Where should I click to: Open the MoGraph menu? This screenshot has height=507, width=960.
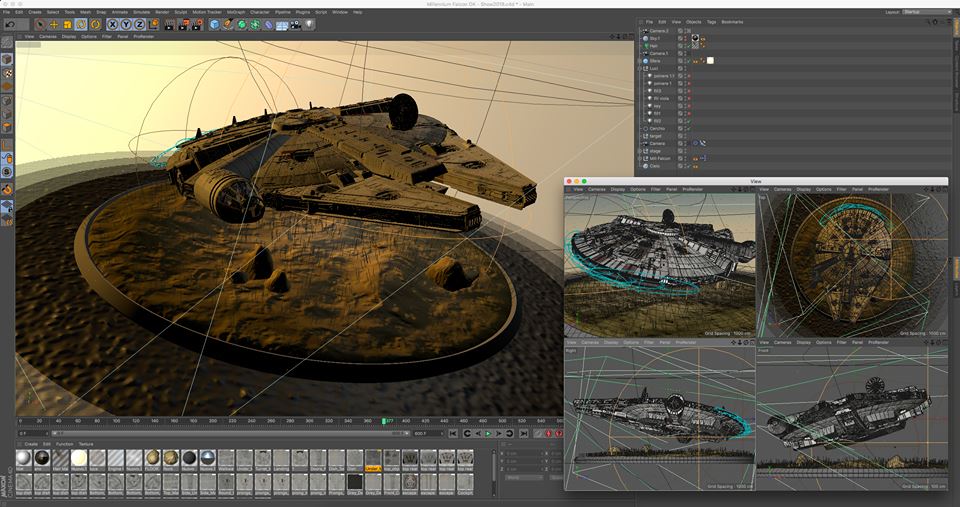(236, 12)
